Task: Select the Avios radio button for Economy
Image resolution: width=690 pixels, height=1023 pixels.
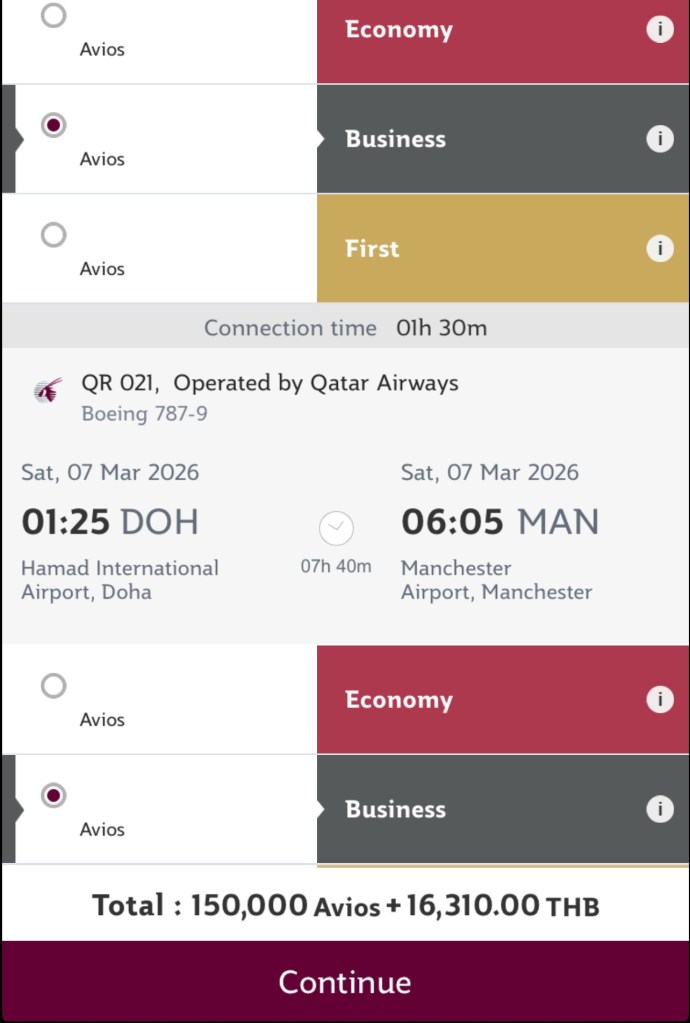Action: (x=53, y=16)
